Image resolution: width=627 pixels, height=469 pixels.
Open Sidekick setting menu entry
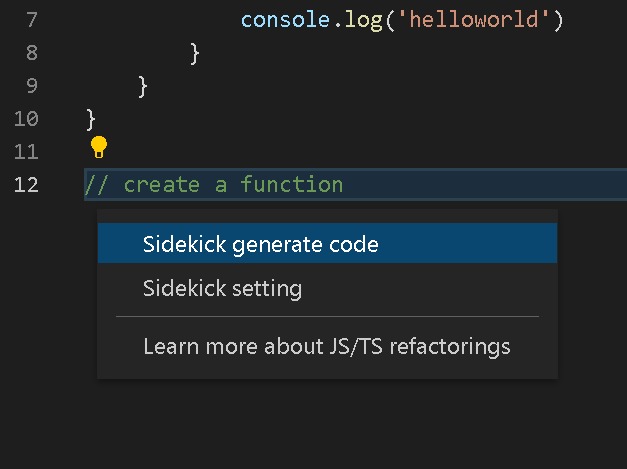(x=327, y=288)
